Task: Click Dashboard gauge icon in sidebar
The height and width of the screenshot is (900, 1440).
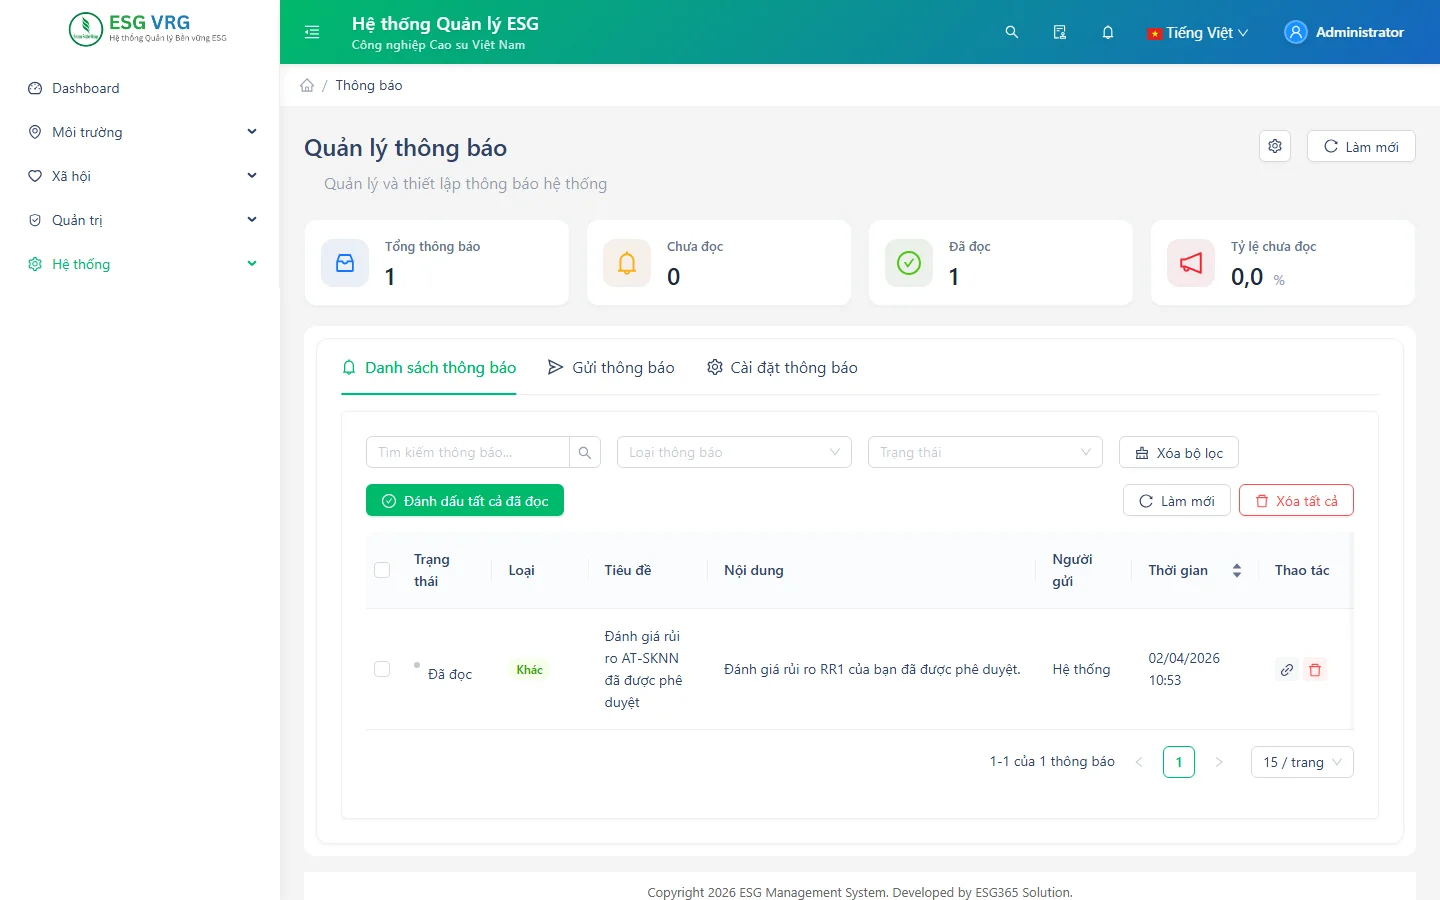Action: [35, 88]
